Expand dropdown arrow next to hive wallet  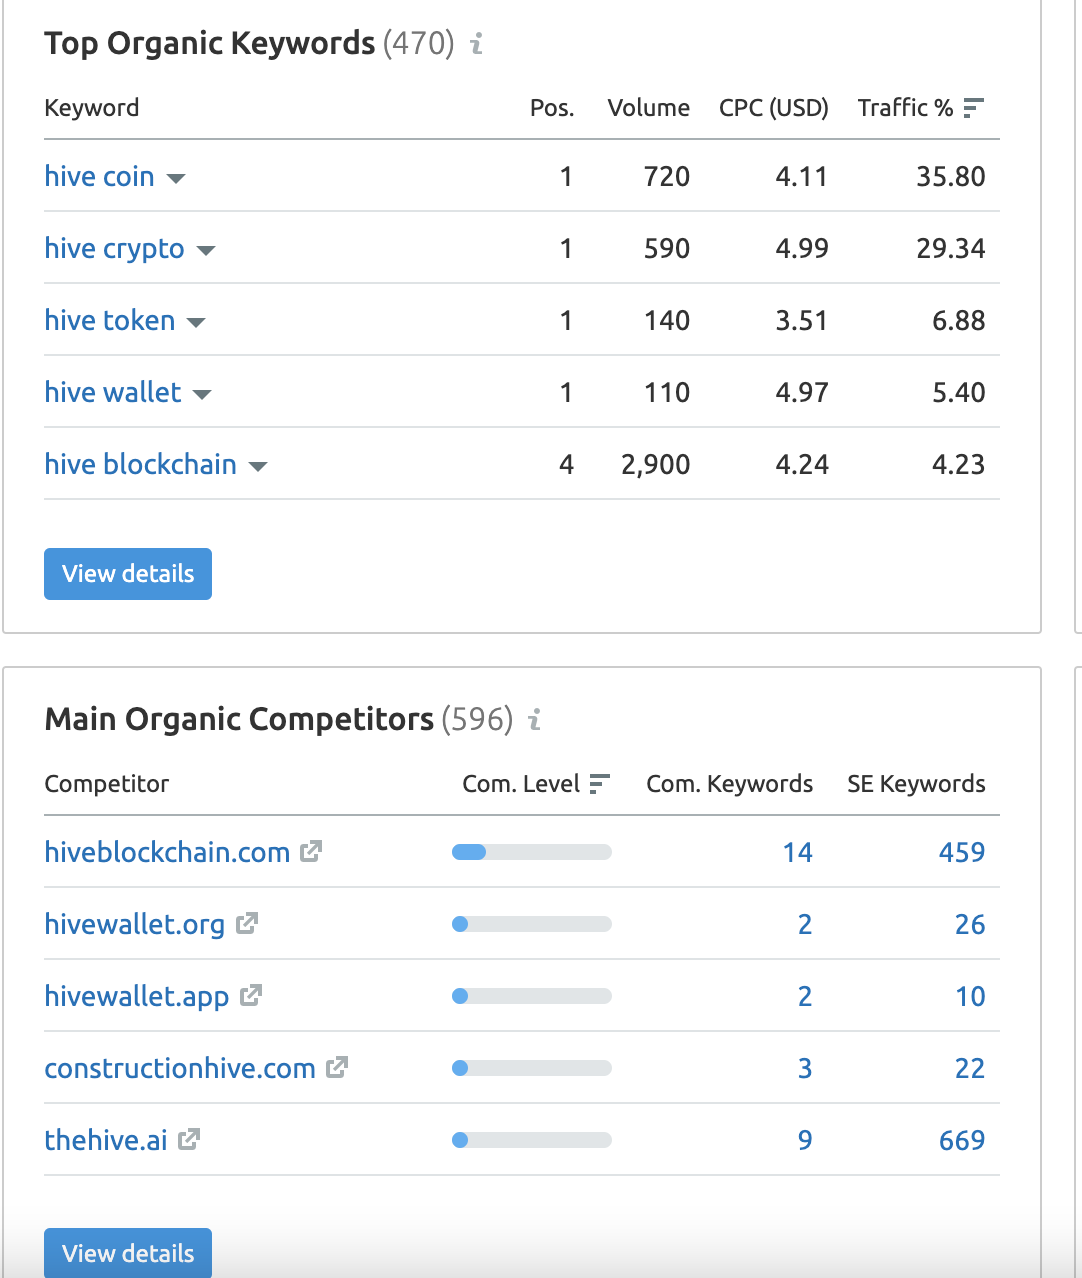point(202,395)
